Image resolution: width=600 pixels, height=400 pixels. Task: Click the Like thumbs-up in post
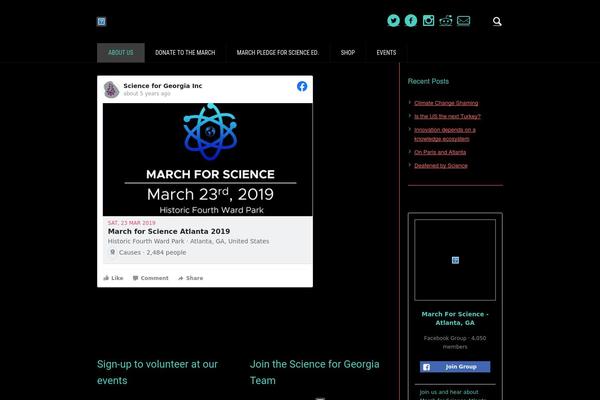pos(113,278)
